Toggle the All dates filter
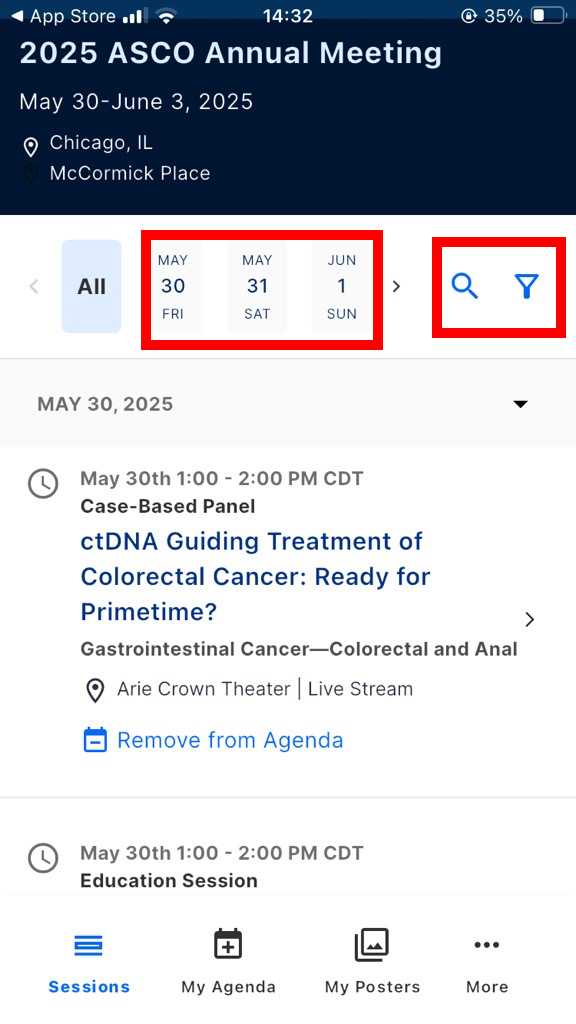 (91, 286)
